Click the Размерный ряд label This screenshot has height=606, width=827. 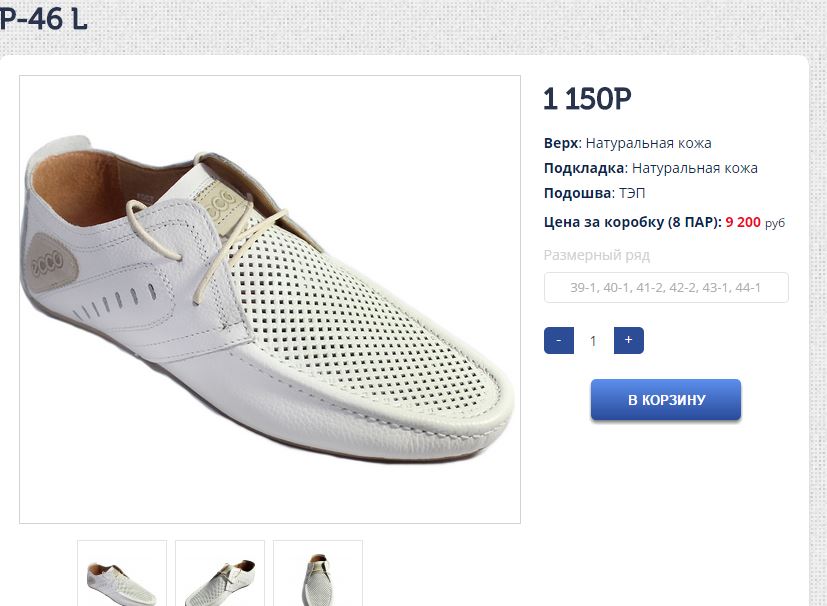pyautogui.click(x=597, y=255)
